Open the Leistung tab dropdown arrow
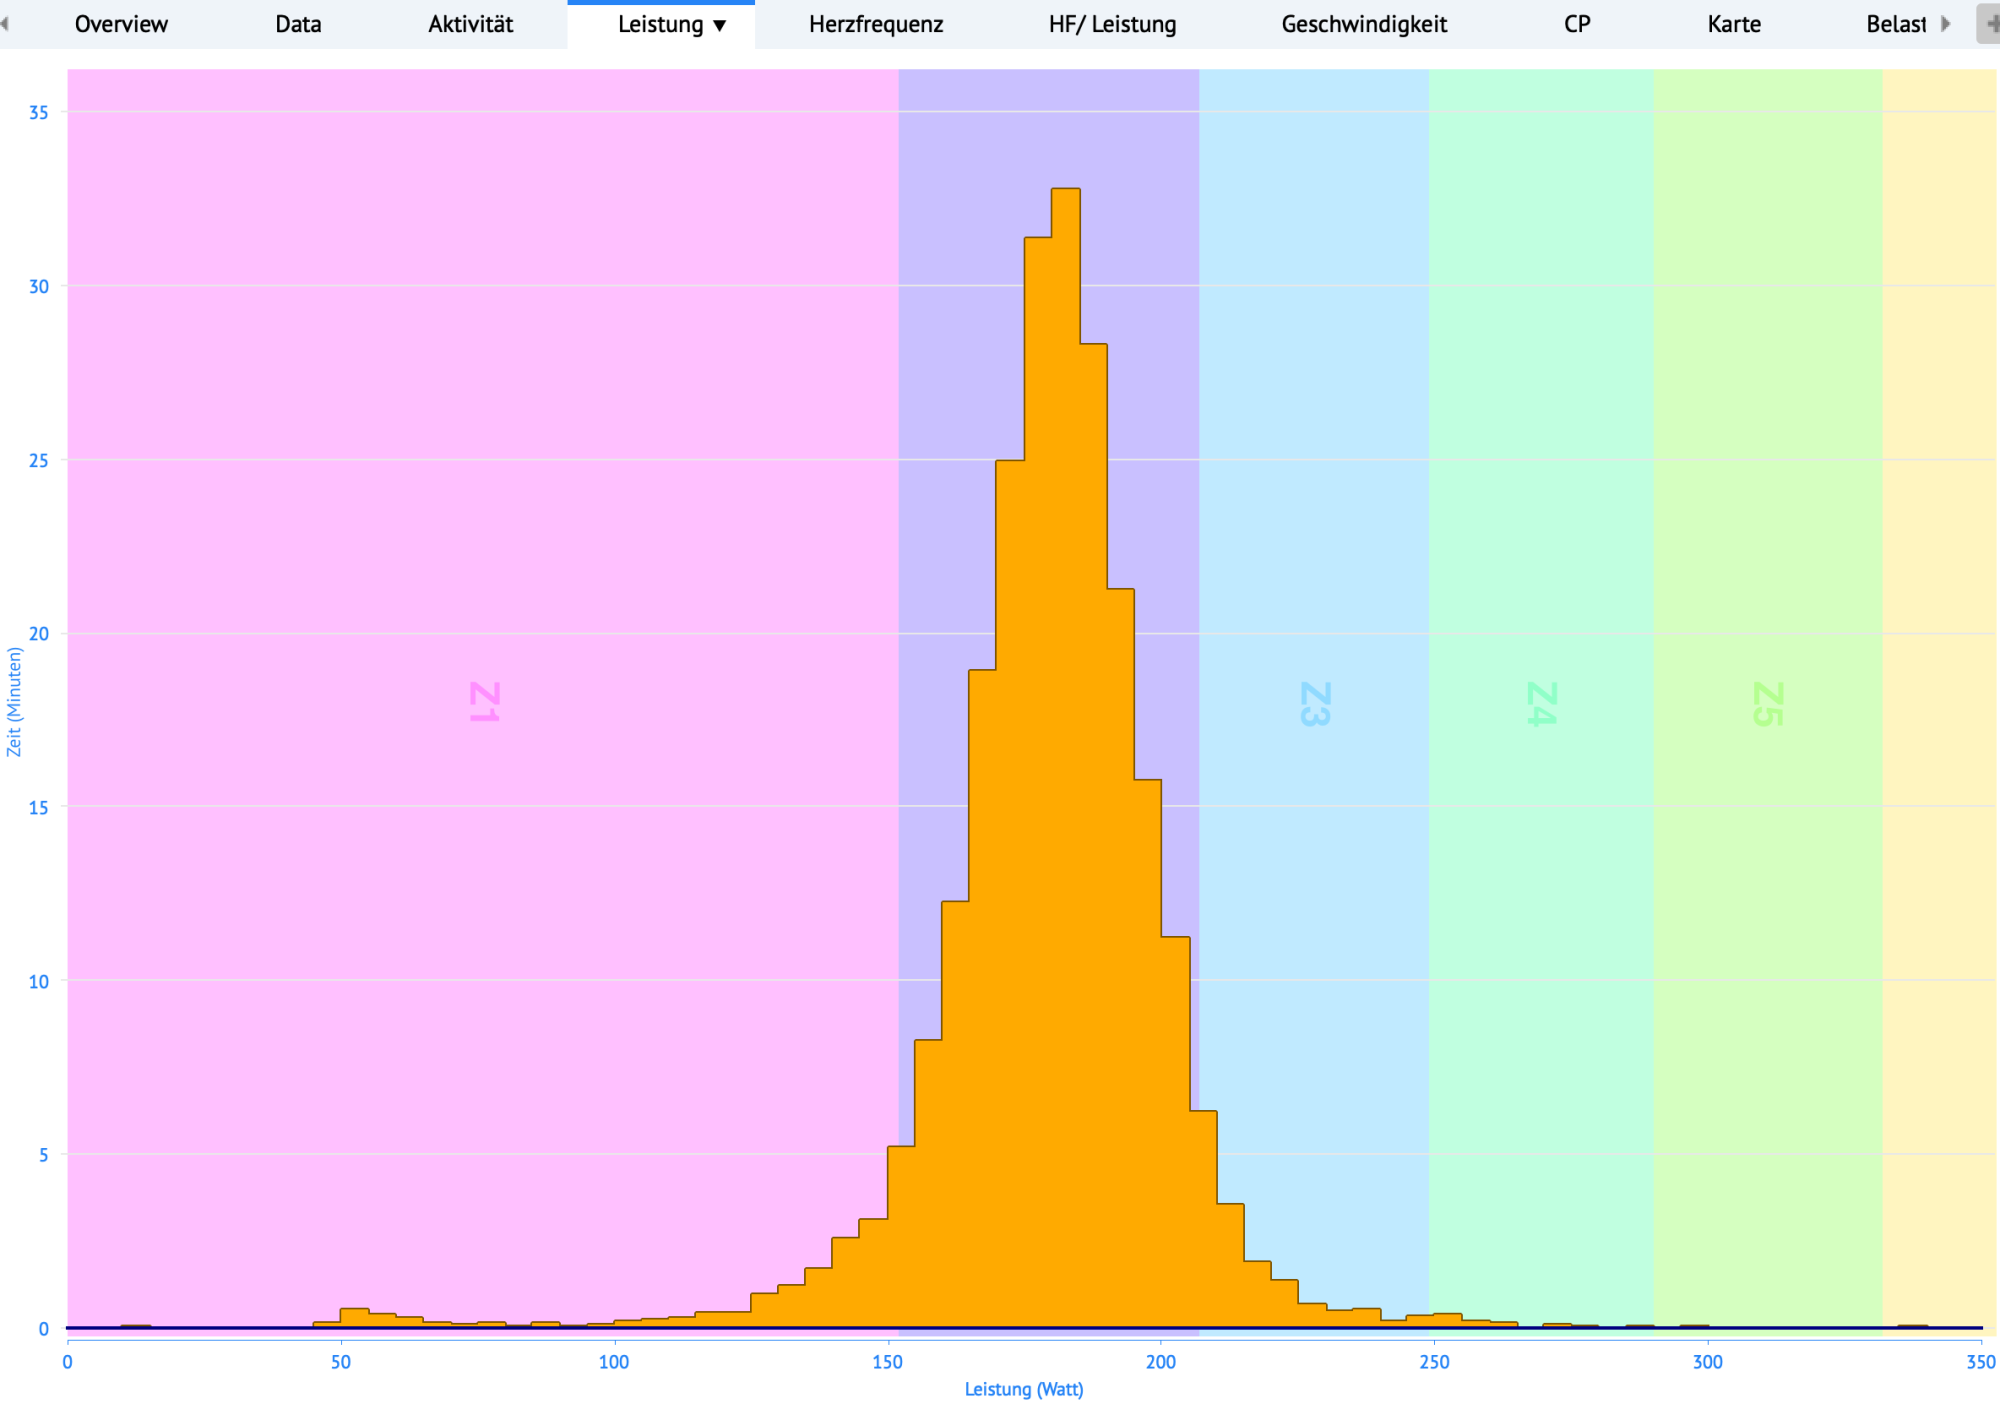The height and width of the screenshot is (1404, 2000). pos(719,26)
